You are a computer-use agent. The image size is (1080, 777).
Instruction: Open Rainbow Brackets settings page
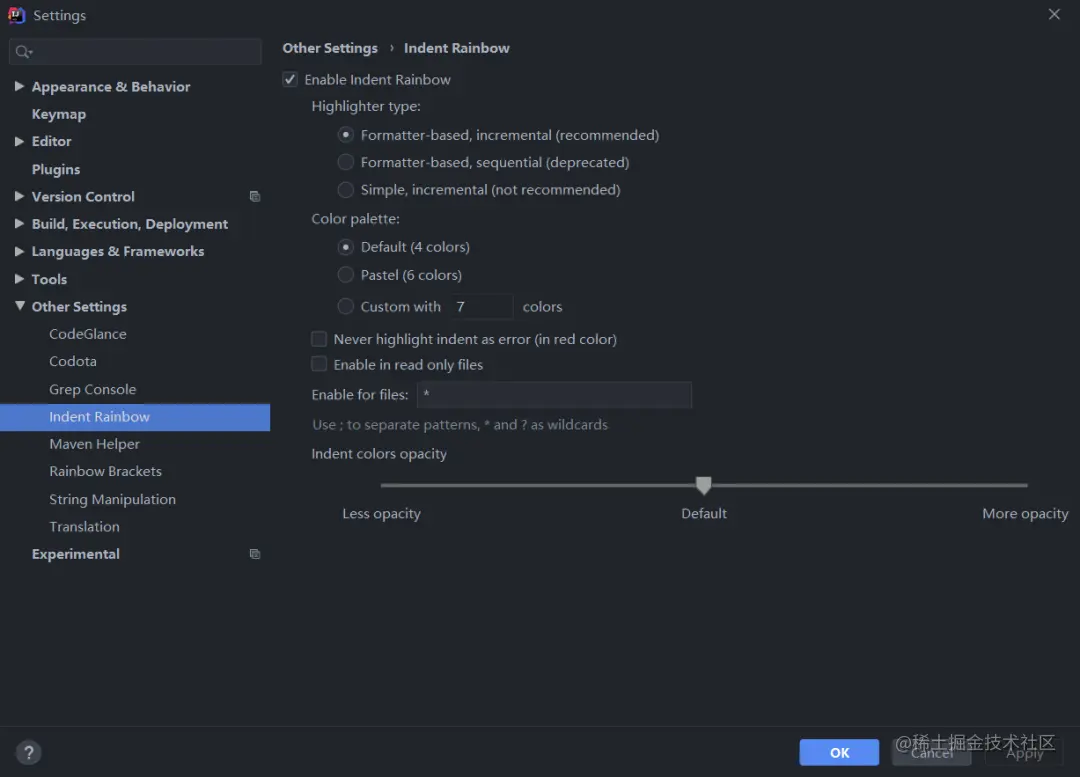(105, 471)
